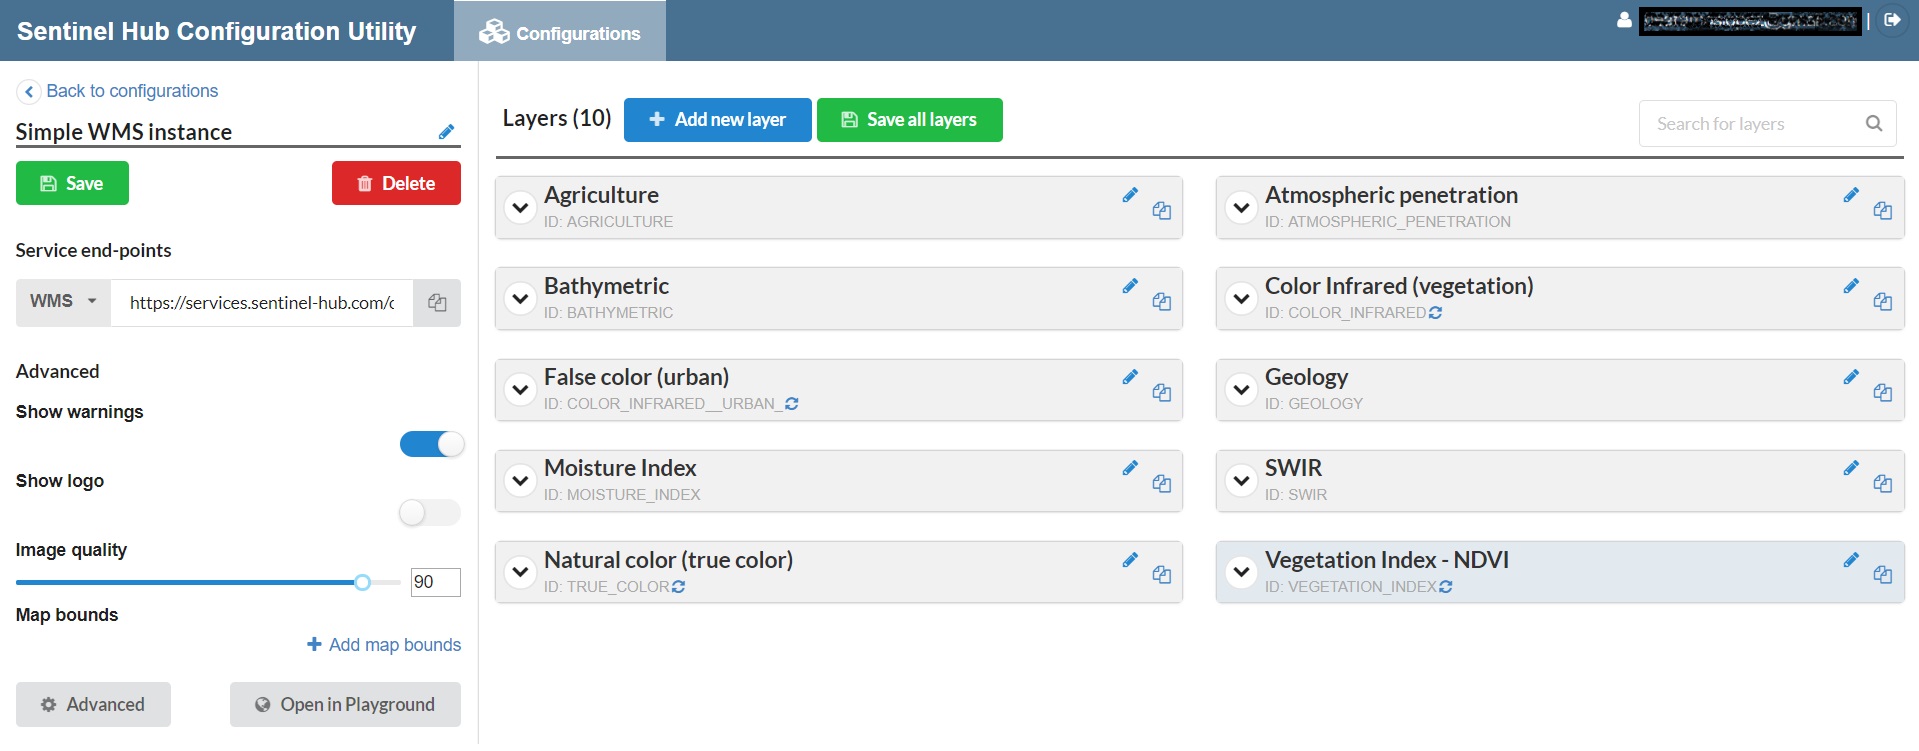Rename Simple WMS instance via pencil icon
This screenshot has height=751, width=1919.
[x=446, y=132]
